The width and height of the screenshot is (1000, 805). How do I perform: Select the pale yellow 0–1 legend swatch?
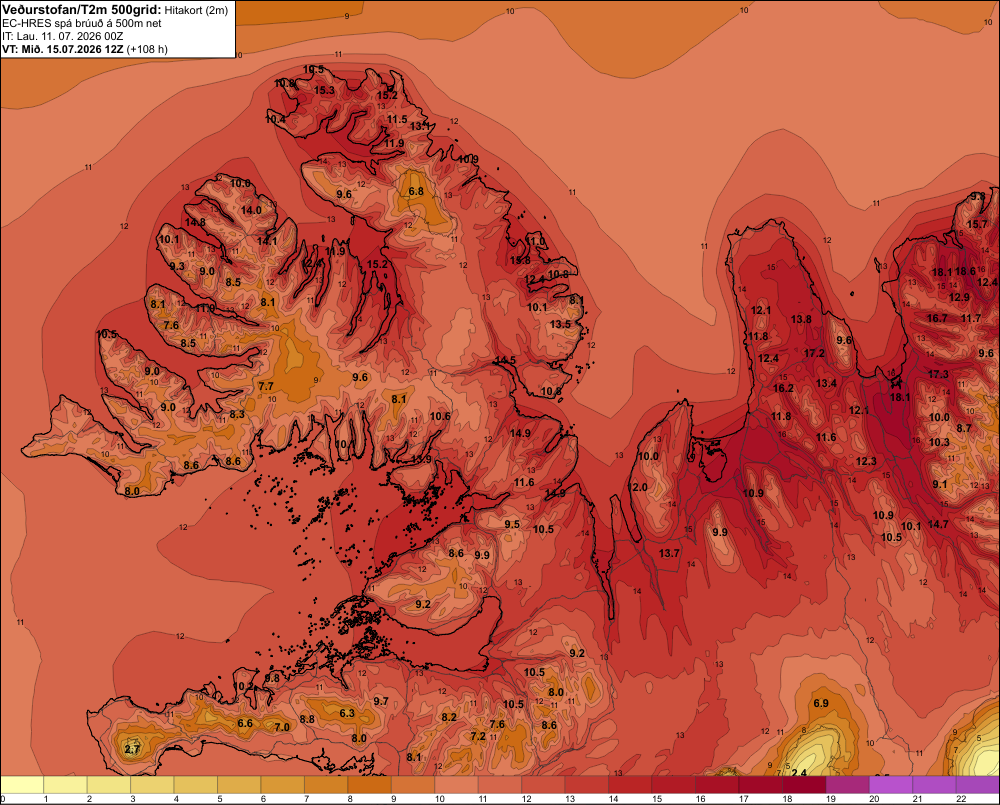[22, 785]
